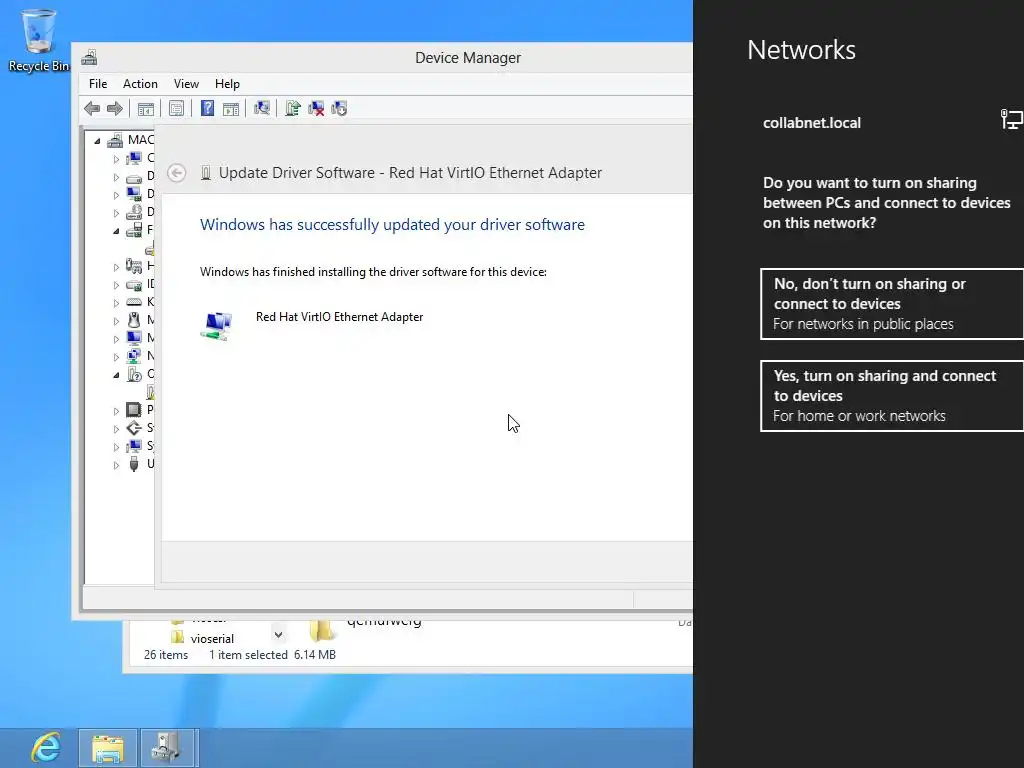Expand the Disk drives node arrow
Image resolution: width=1024 pixels, height=768 pixels.
(x=116, y=177)
